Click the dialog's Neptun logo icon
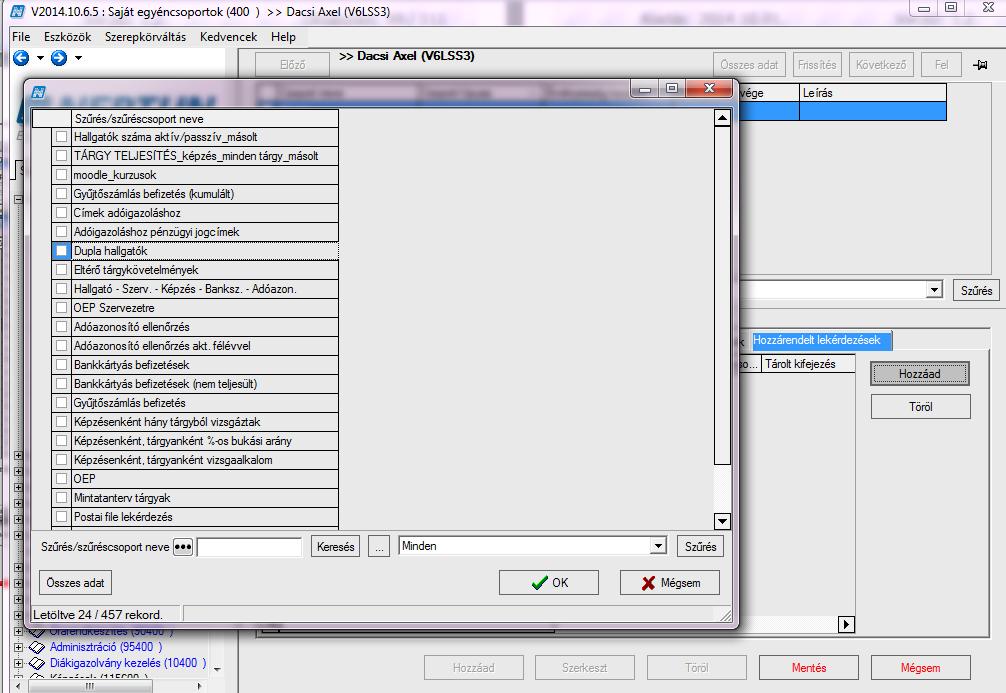The height and width of the screenshot is (693, 1006). pos(38,92)
